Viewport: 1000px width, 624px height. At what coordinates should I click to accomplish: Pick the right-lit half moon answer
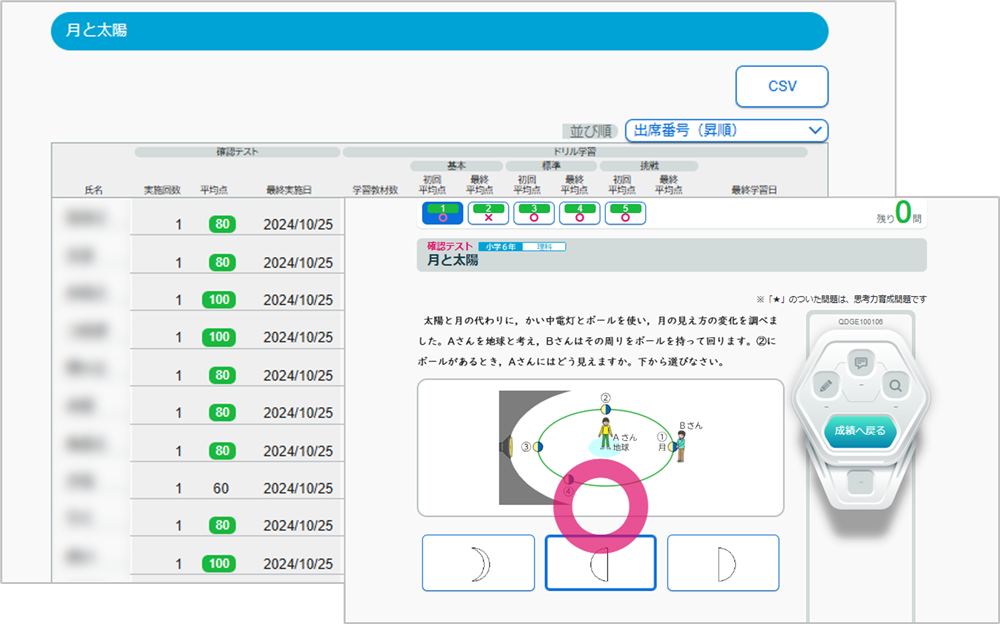point(722,562)
